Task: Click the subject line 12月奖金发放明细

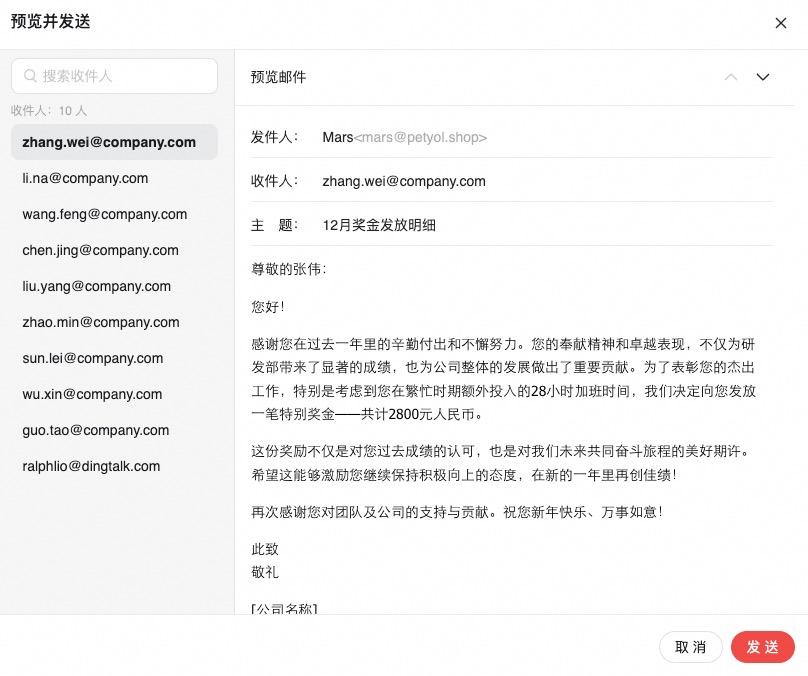Action: [x=379, y=225]
